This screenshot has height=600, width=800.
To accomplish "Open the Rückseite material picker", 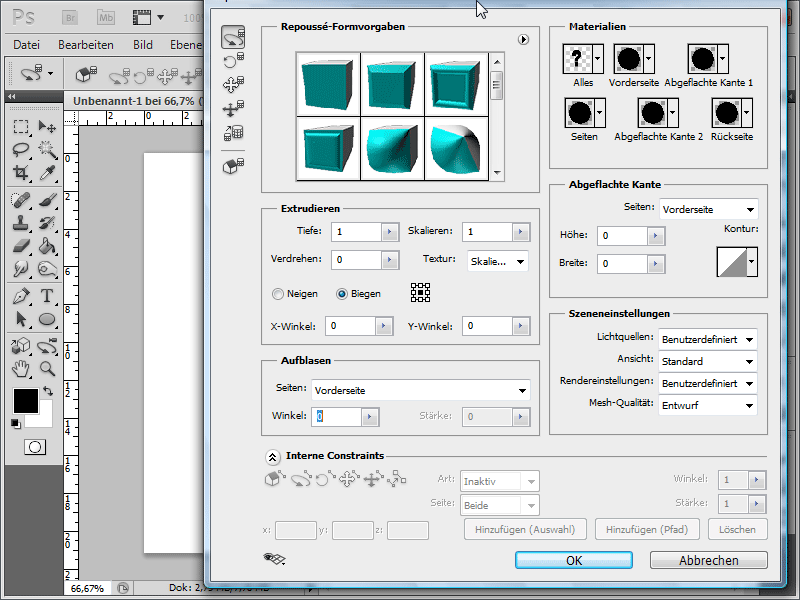I will click(732, 113).
